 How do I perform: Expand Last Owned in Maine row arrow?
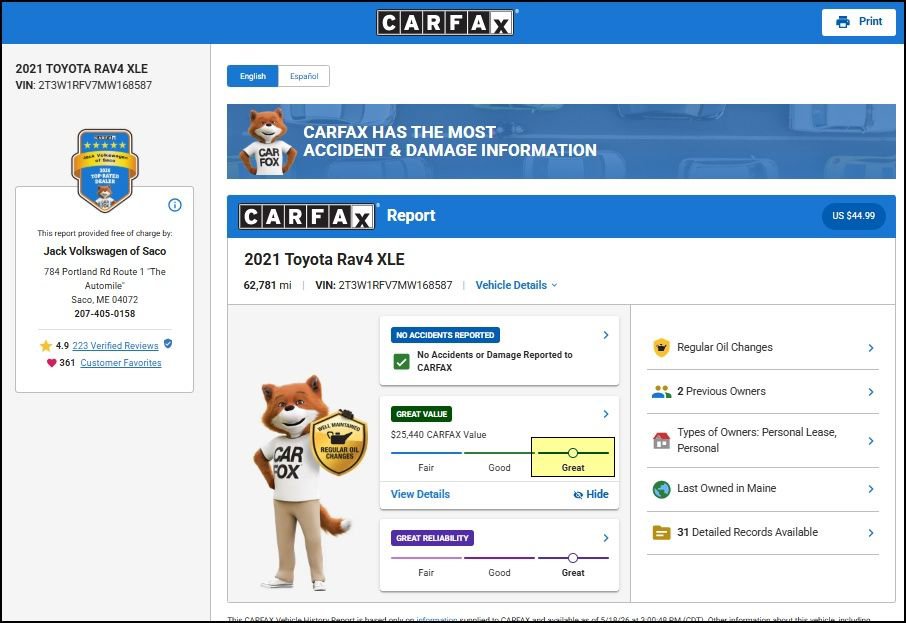point(871,489)
